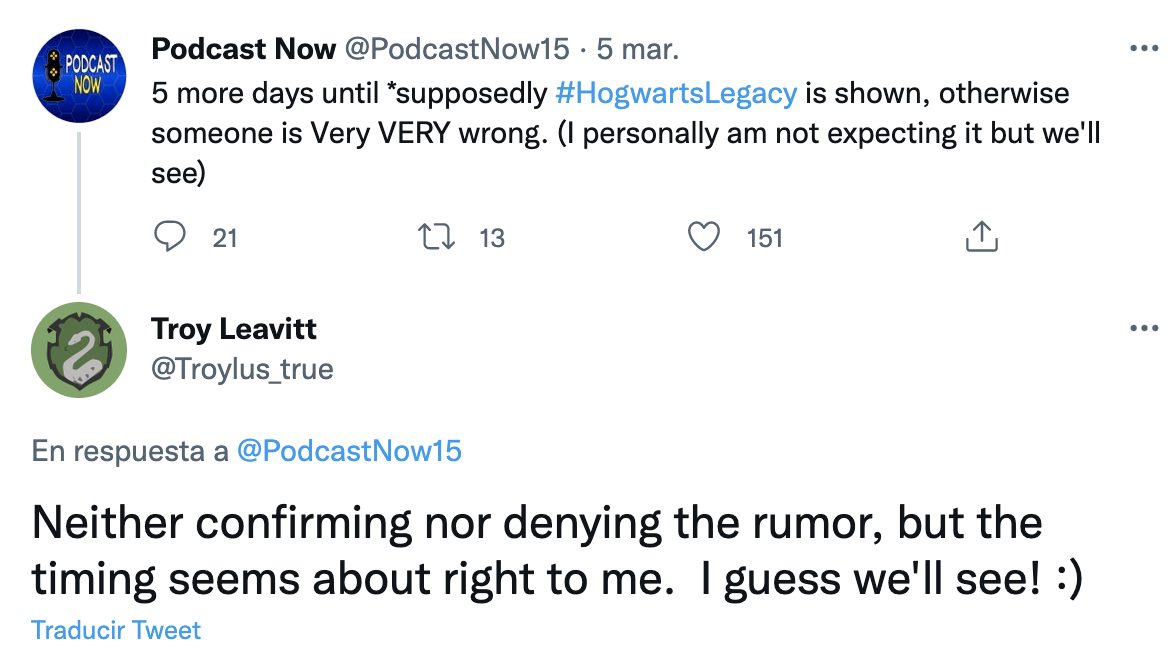Click the Podcast Now profile avatar
This screenshot has width=1176, height=664.
coord(79,76)
